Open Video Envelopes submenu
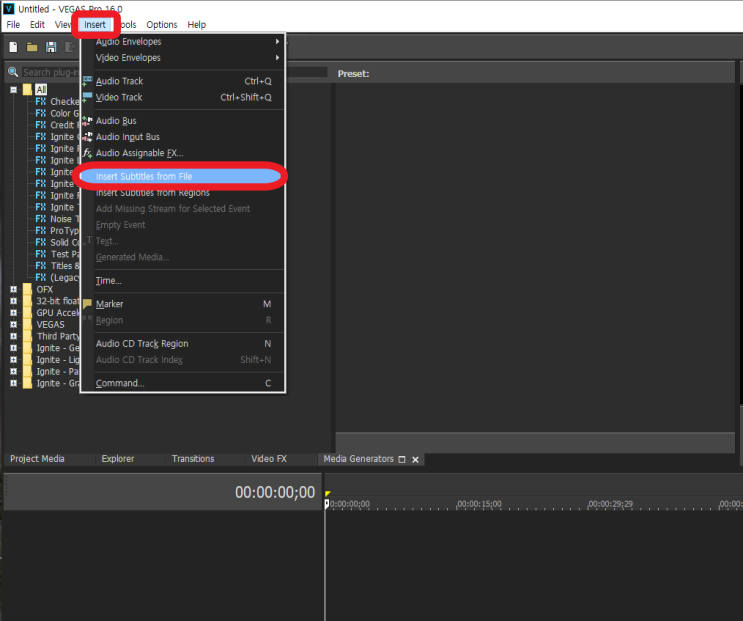 (183, 58)
